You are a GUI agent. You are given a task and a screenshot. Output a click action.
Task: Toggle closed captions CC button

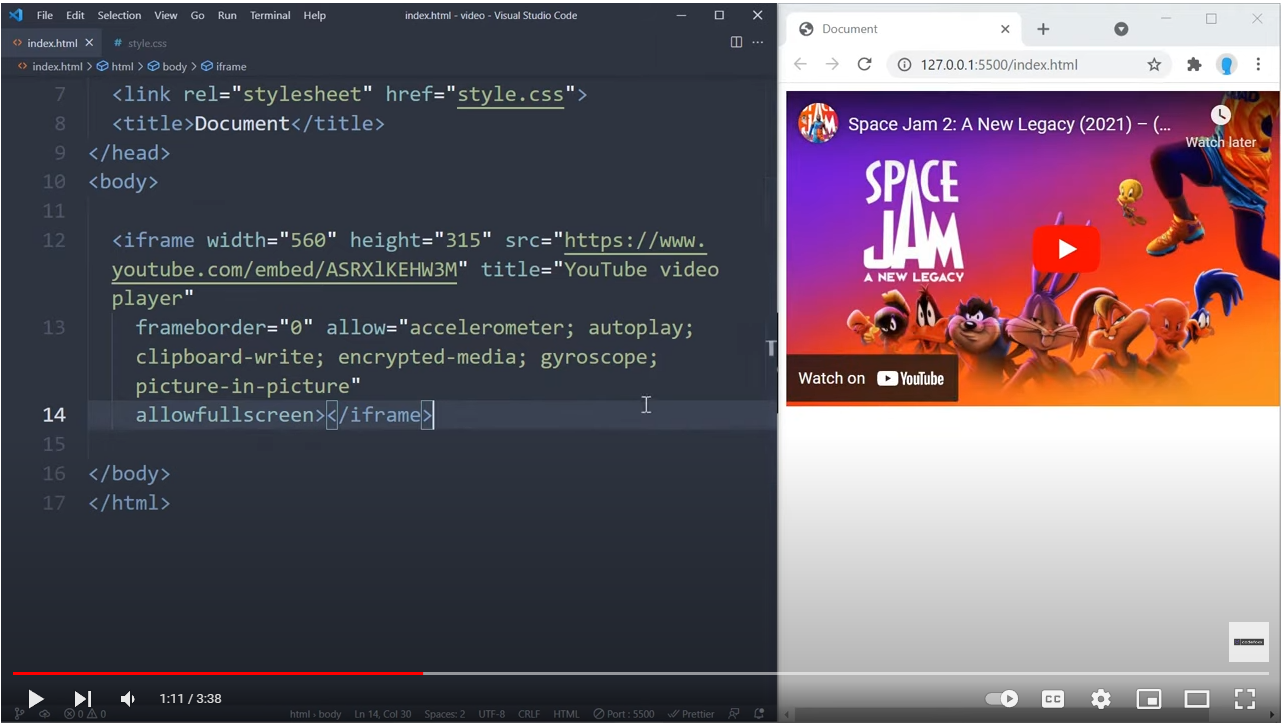(x=1053, y=699)
